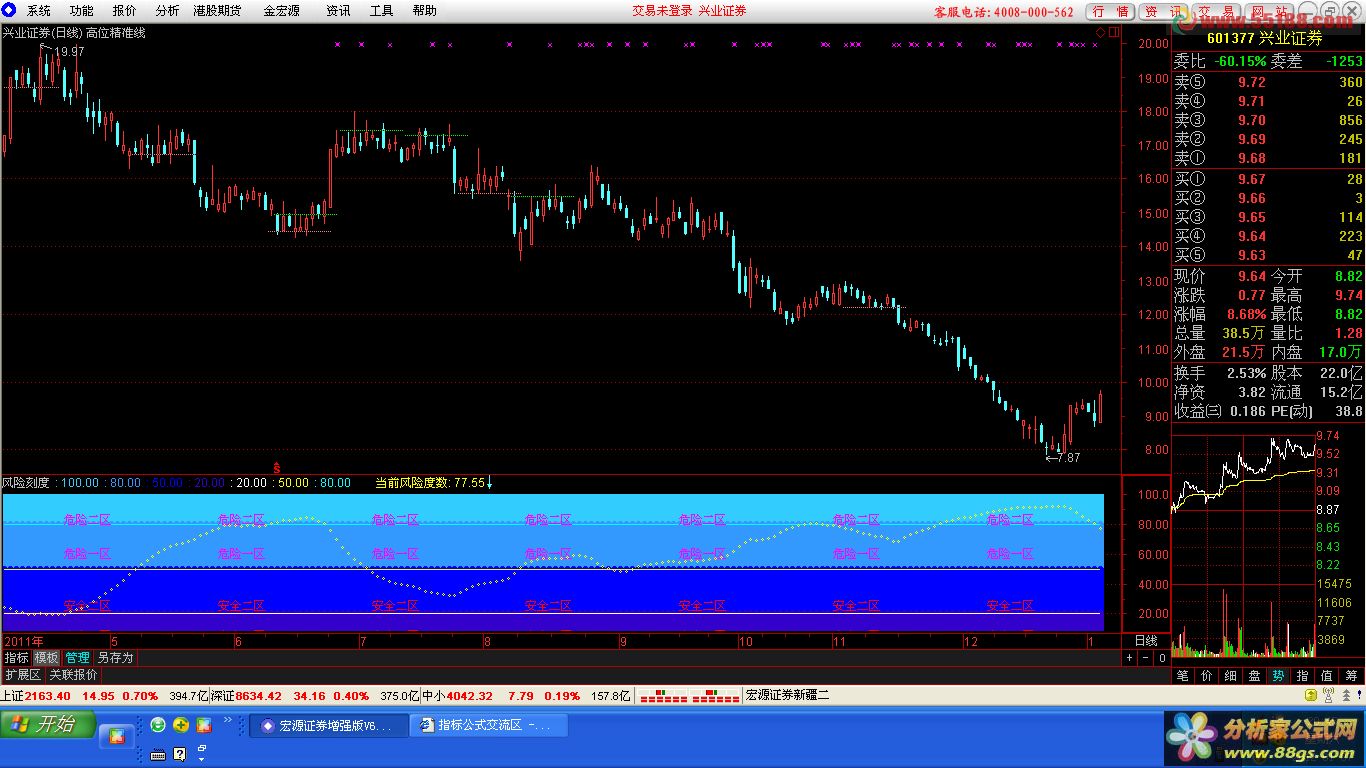The height and width of the screenshot is (768, 1366).
Task: Click the blue pin icon in status bar
Action: pos(1357,695)
